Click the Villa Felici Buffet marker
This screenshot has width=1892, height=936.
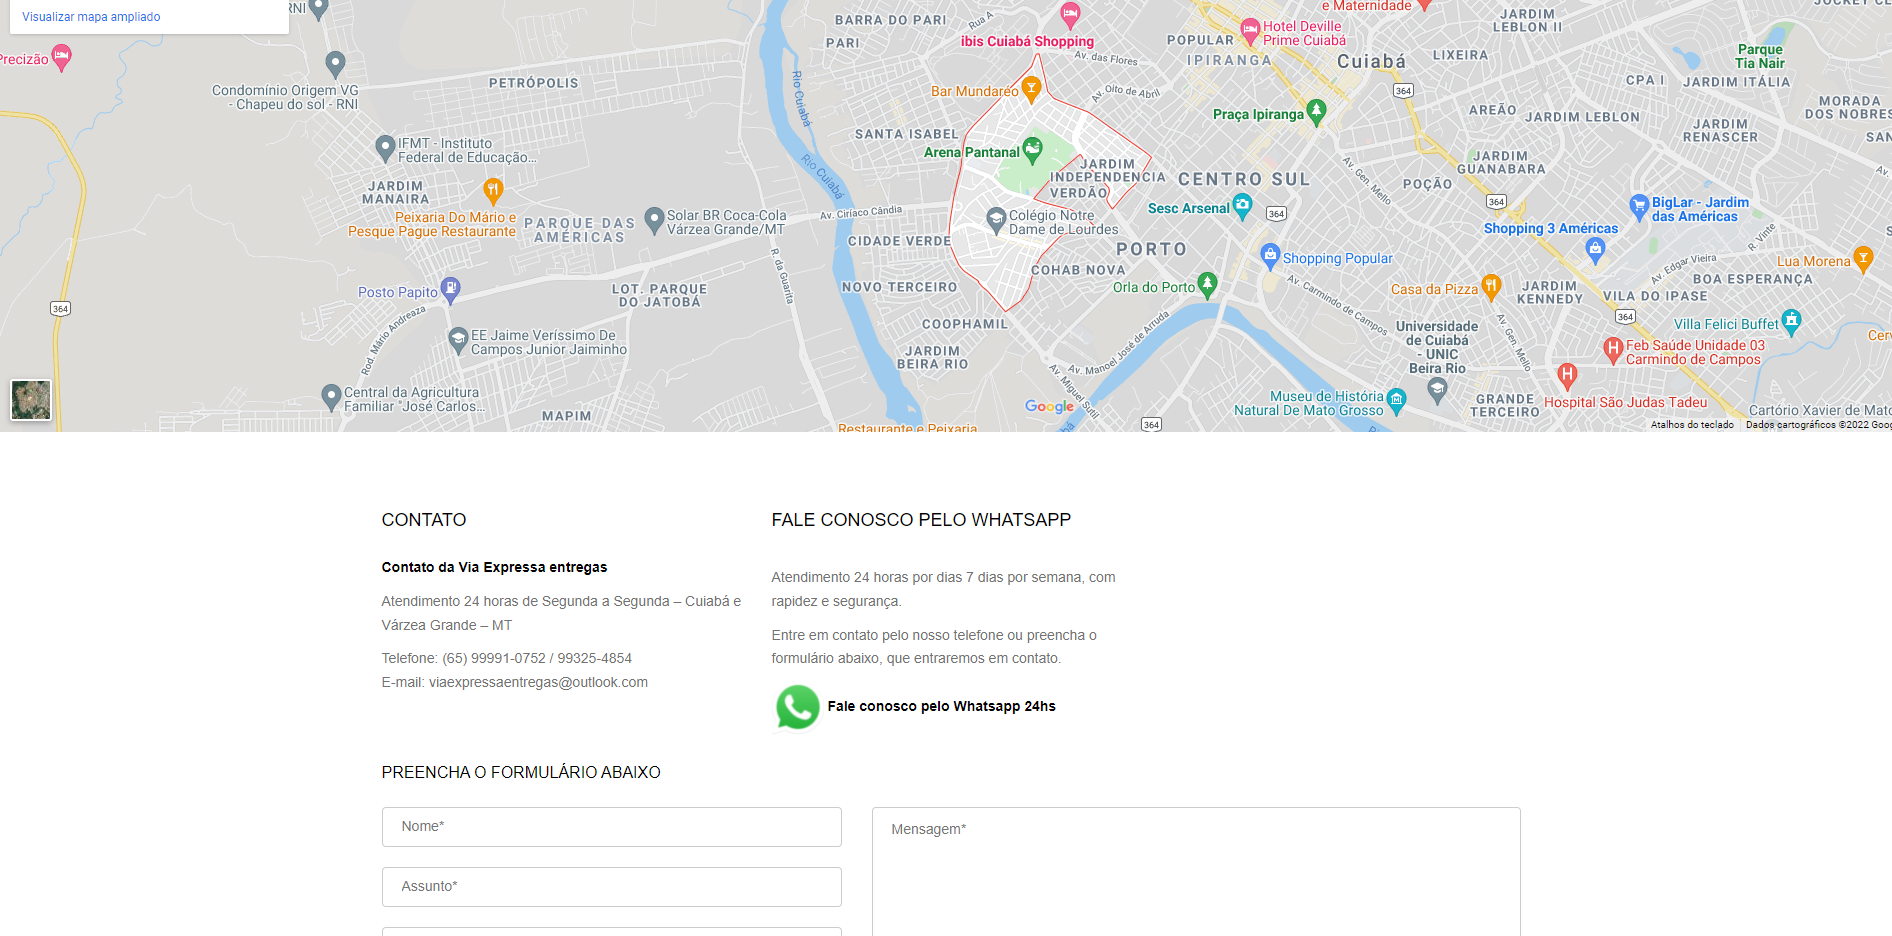coord(1791,323)
